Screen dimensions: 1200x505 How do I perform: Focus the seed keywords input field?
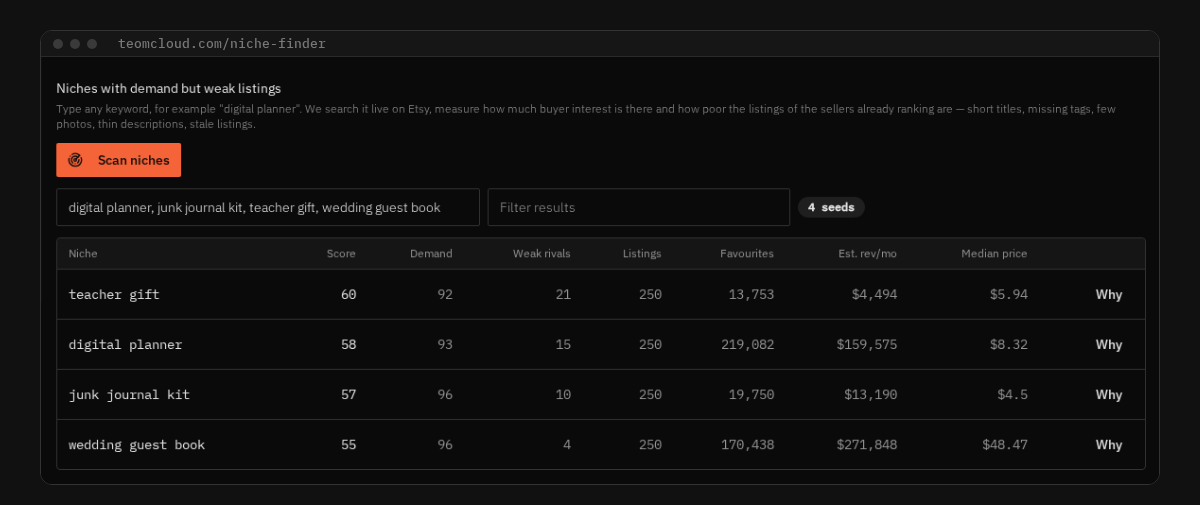[x=268, y=208]
